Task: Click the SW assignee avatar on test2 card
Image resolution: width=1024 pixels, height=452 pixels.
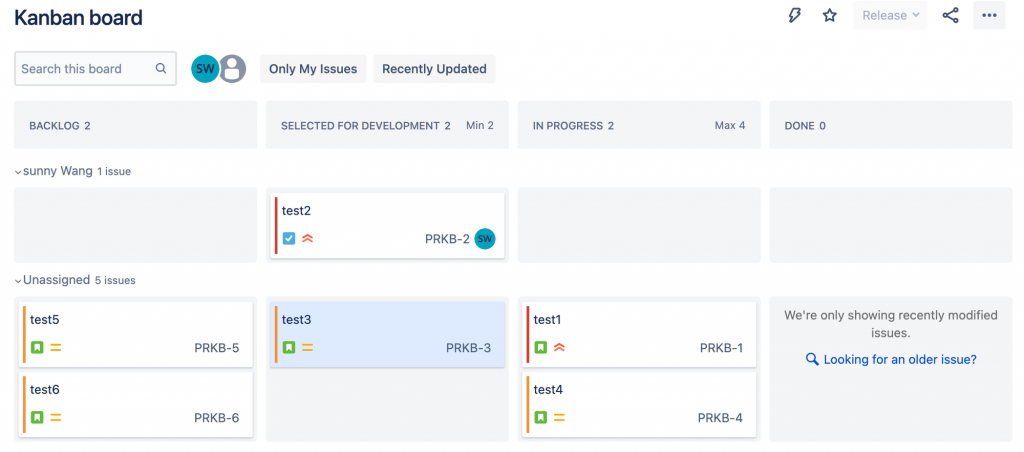Action: tap(485, 238)
